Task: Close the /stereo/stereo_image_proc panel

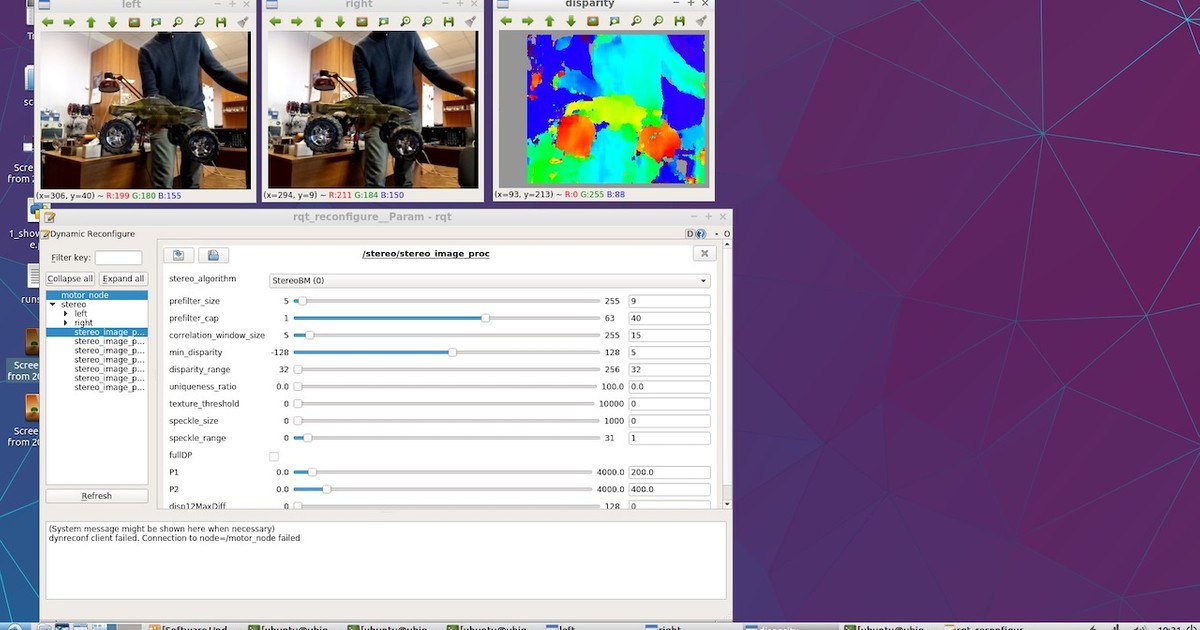Action: [x=704, y=254]
